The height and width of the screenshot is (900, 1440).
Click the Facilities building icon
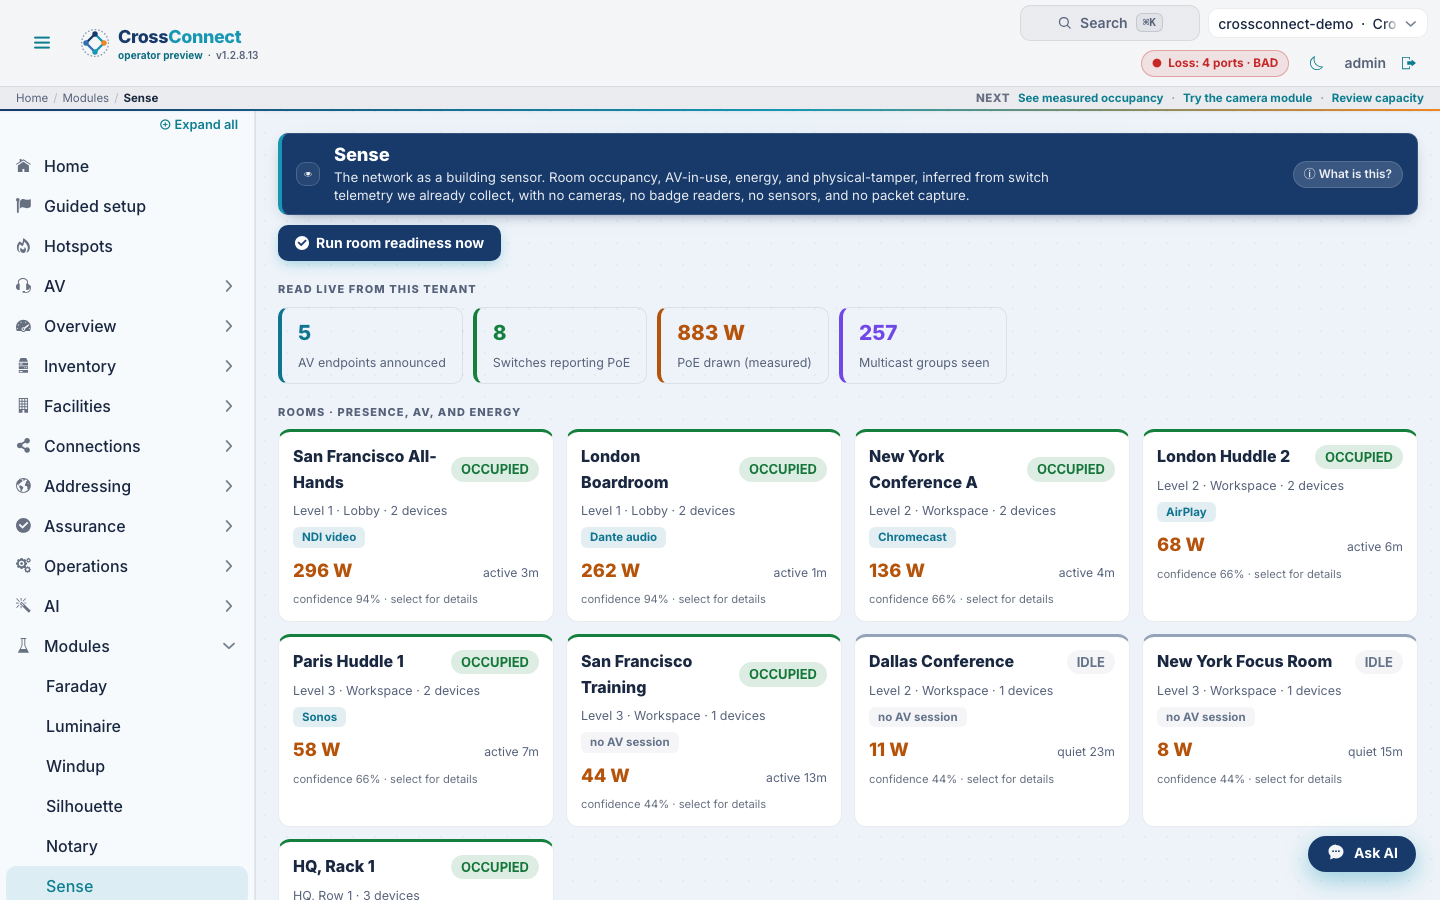tap(24, 406)
